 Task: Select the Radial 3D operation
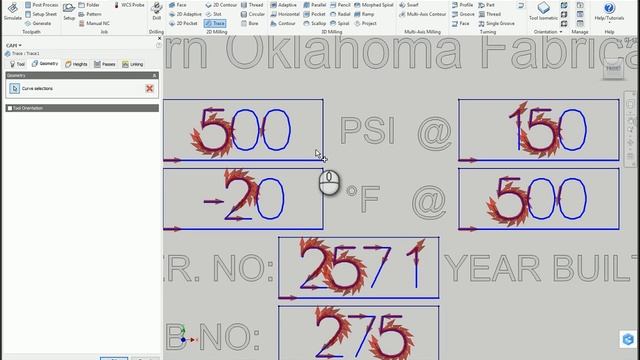click(x=340, y=14)
